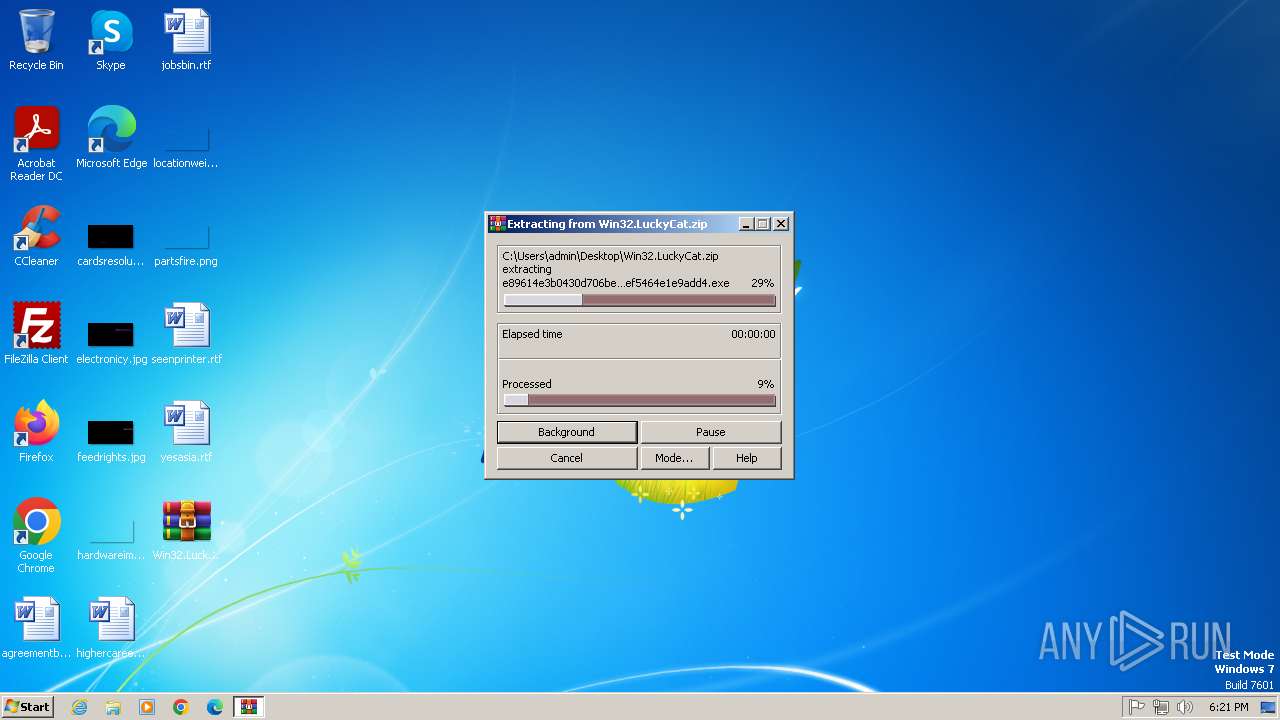Image resolution: width=1280 pixels, height=720 pixels.
Task: Open Edge from the taskbar
Action: pos(215,707)
